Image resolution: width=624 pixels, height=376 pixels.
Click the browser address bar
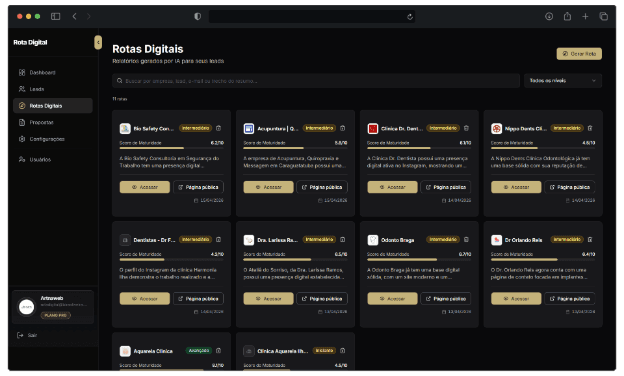312,17
